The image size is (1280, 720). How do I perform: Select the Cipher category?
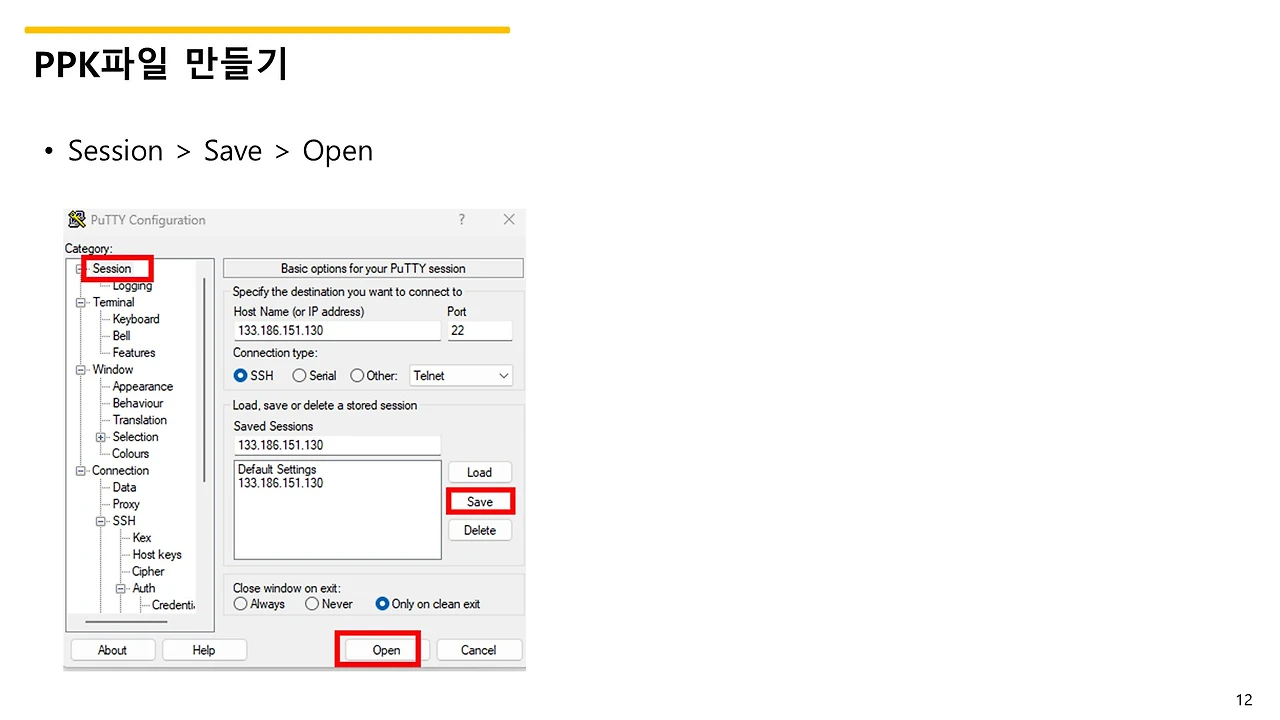pos(148,572)
